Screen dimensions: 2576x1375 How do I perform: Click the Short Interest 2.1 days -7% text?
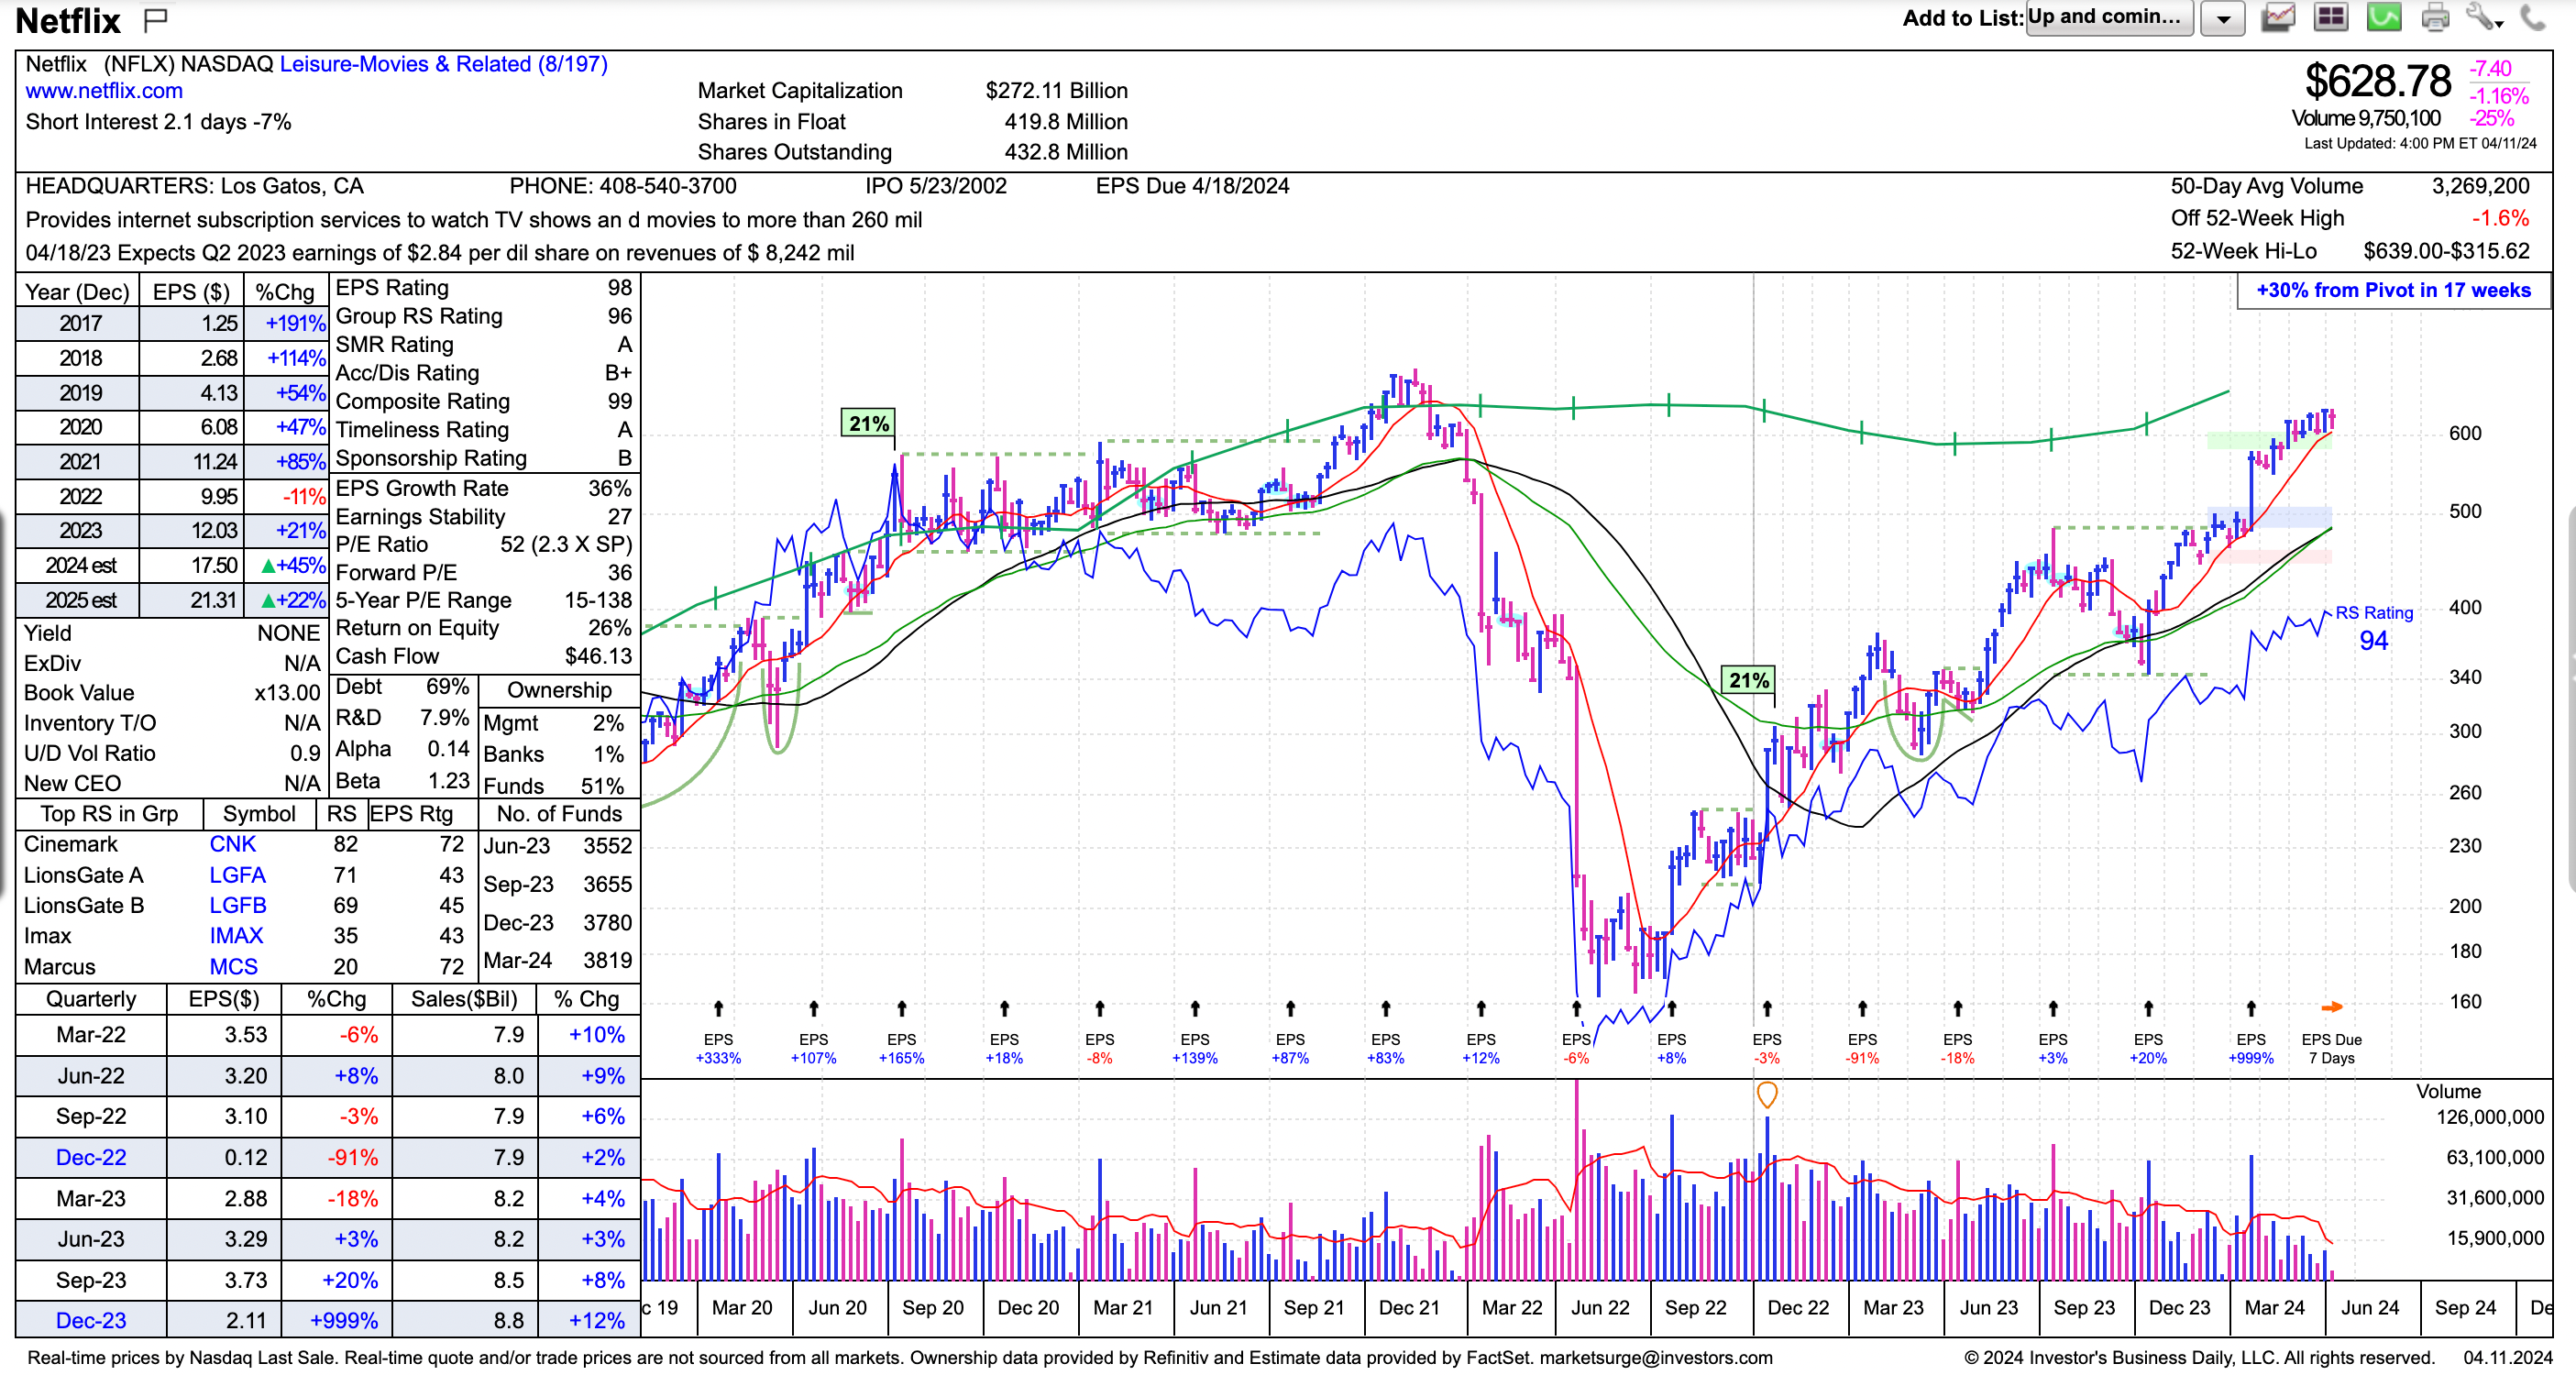coord(158,122)
